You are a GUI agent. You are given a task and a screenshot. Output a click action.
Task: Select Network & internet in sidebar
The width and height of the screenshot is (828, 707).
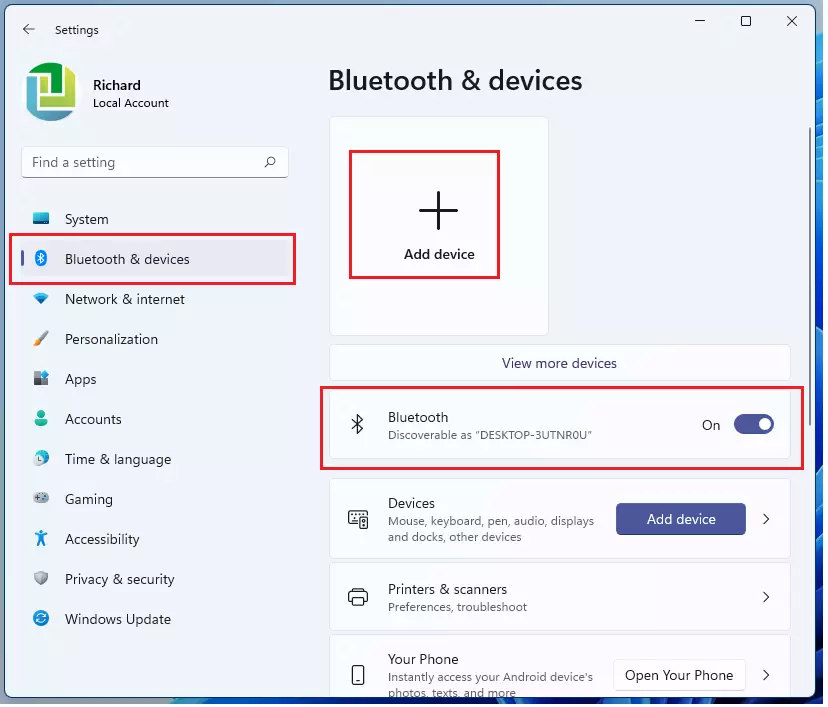pos(155,300)
